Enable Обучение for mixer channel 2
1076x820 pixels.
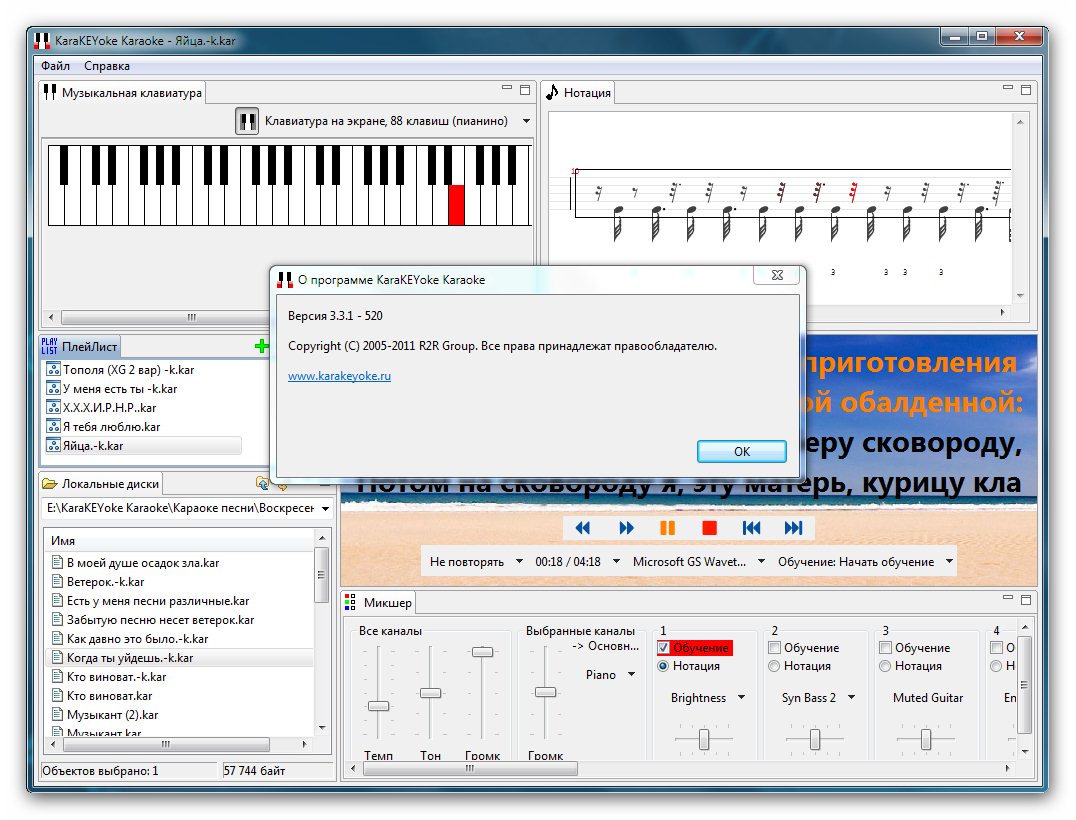click(775, 648)
